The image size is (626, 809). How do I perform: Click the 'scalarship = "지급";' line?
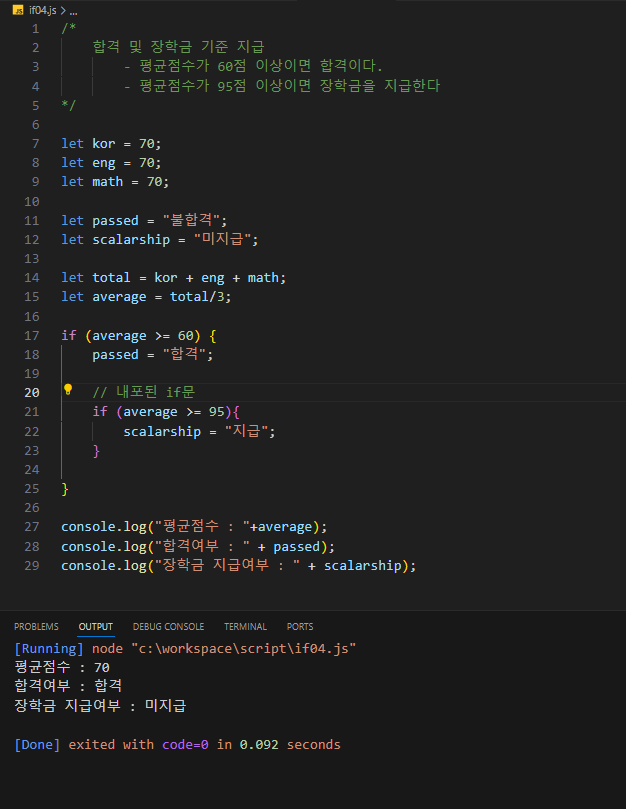199,431
